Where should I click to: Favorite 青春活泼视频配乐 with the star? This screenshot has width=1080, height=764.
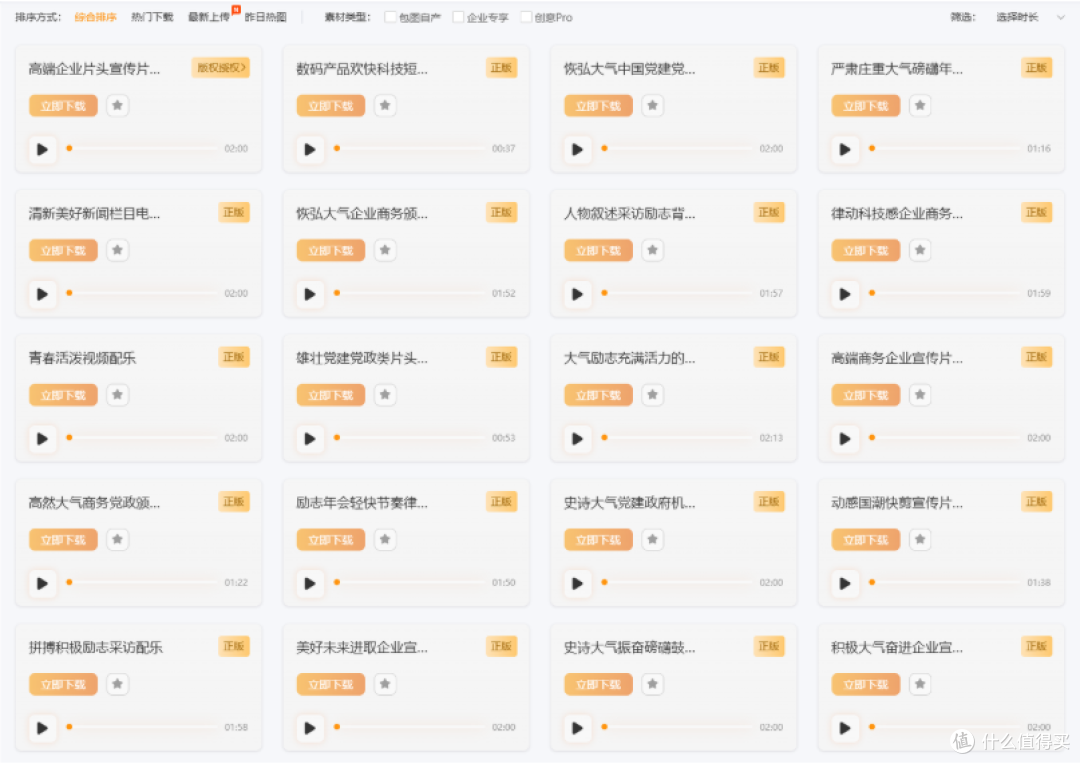[x=118, y=395]
